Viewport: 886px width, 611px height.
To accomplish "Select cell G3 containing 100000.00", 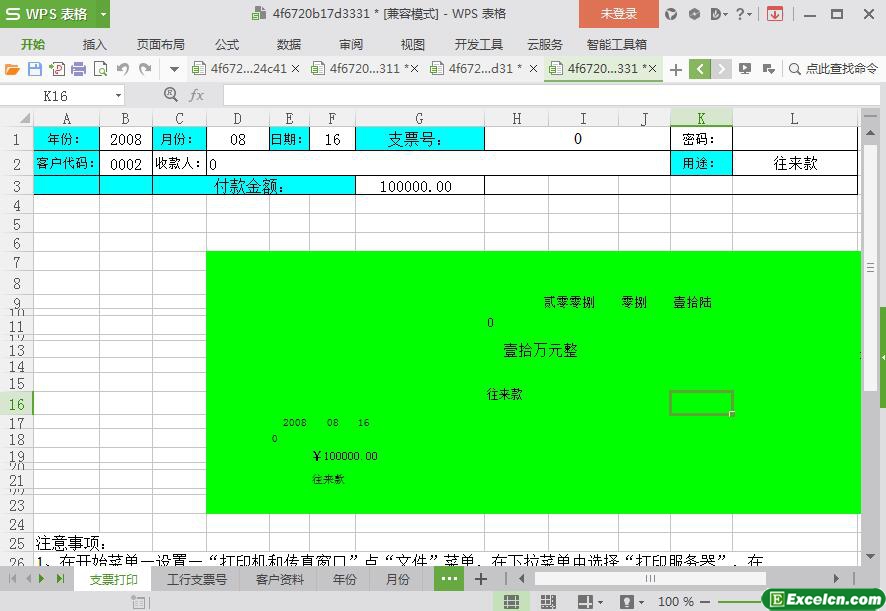I will [x=419, y=186].
